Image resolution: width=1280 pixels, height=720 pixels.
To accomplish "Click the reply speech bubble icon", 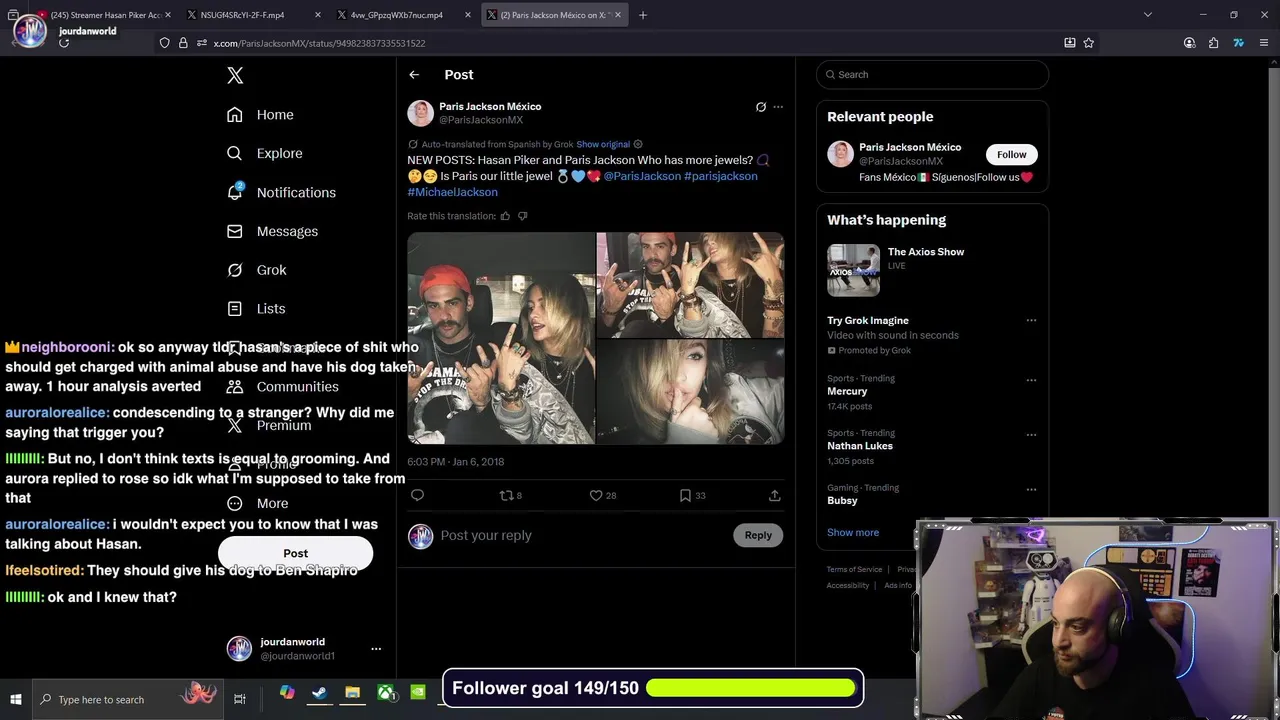I will 418,495.
